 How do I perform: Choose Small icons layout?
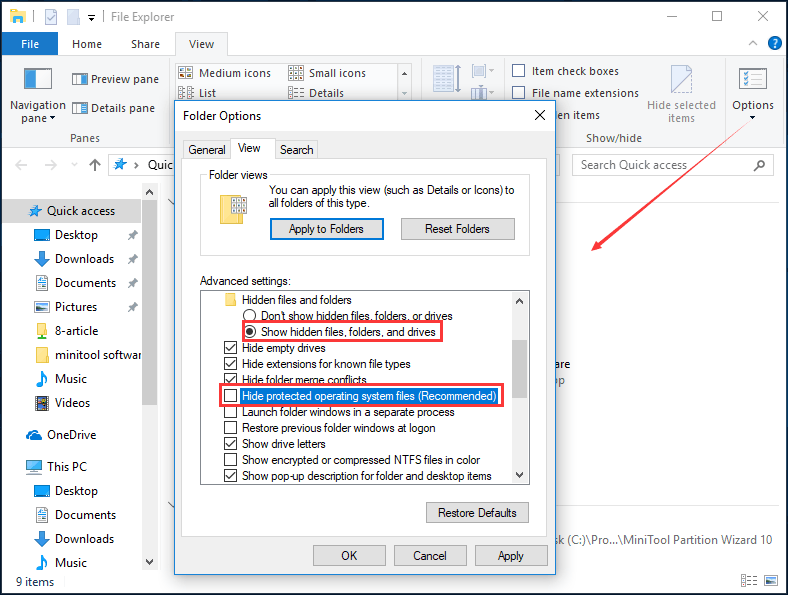[327, 73]
